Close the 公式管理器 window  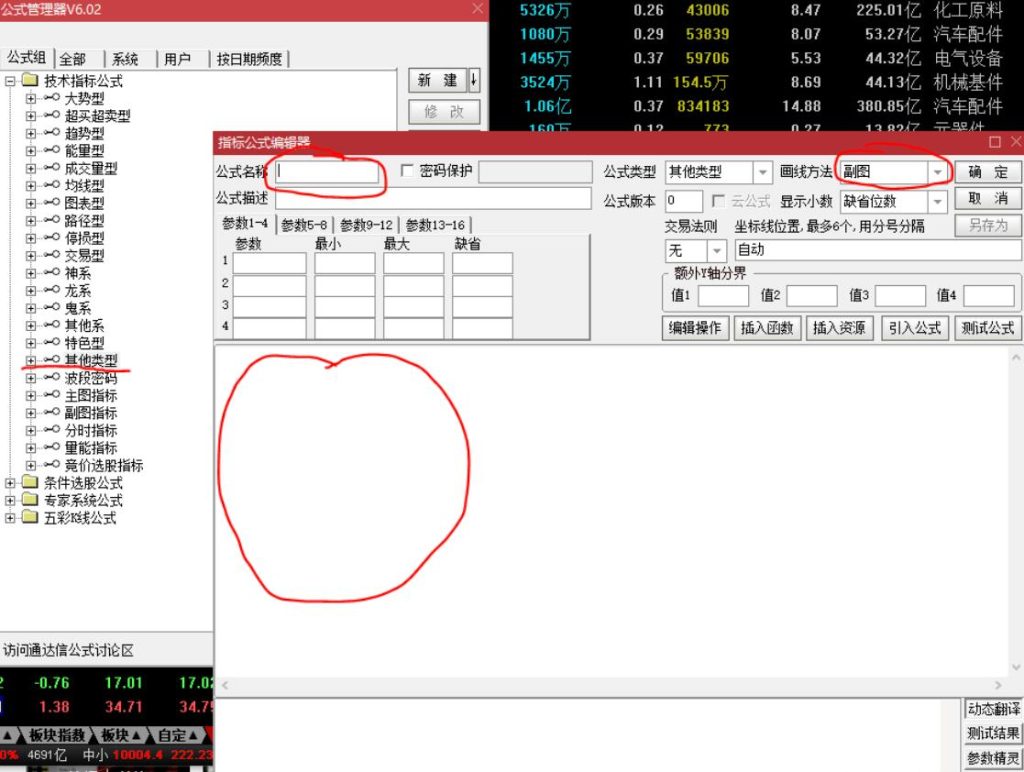[x=477, y=9]
